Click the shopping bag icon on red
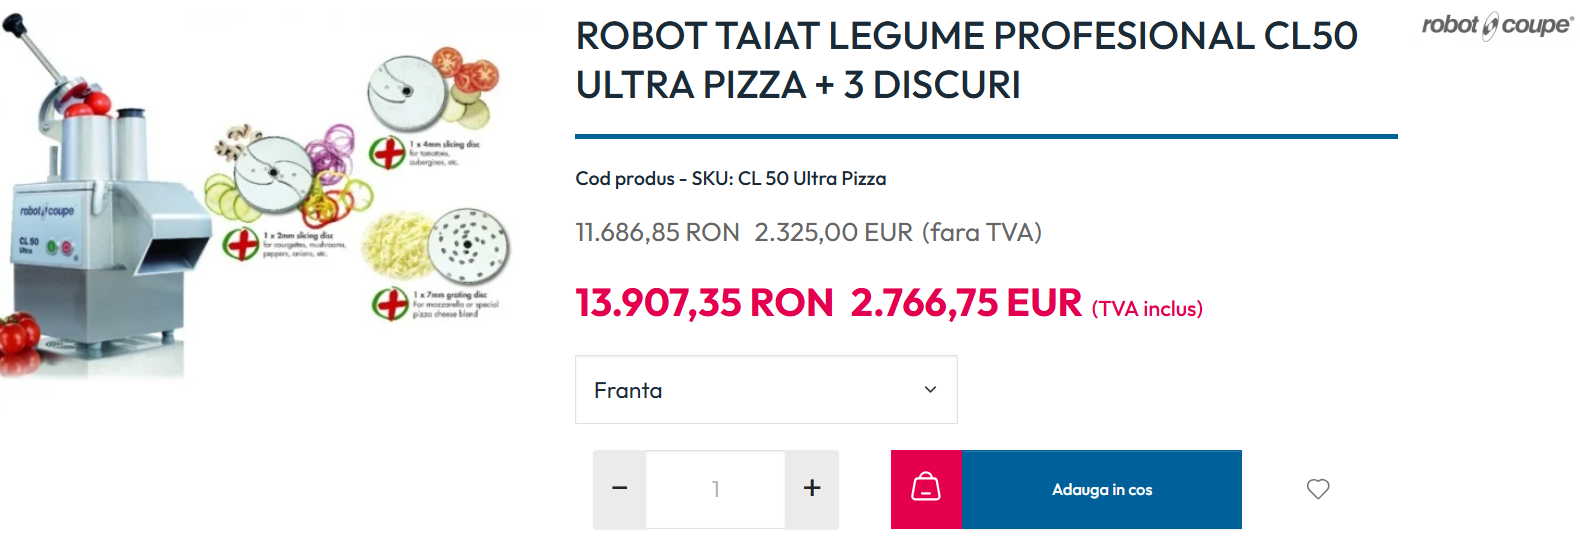1580x537 pixels. (x=926, y=489)
